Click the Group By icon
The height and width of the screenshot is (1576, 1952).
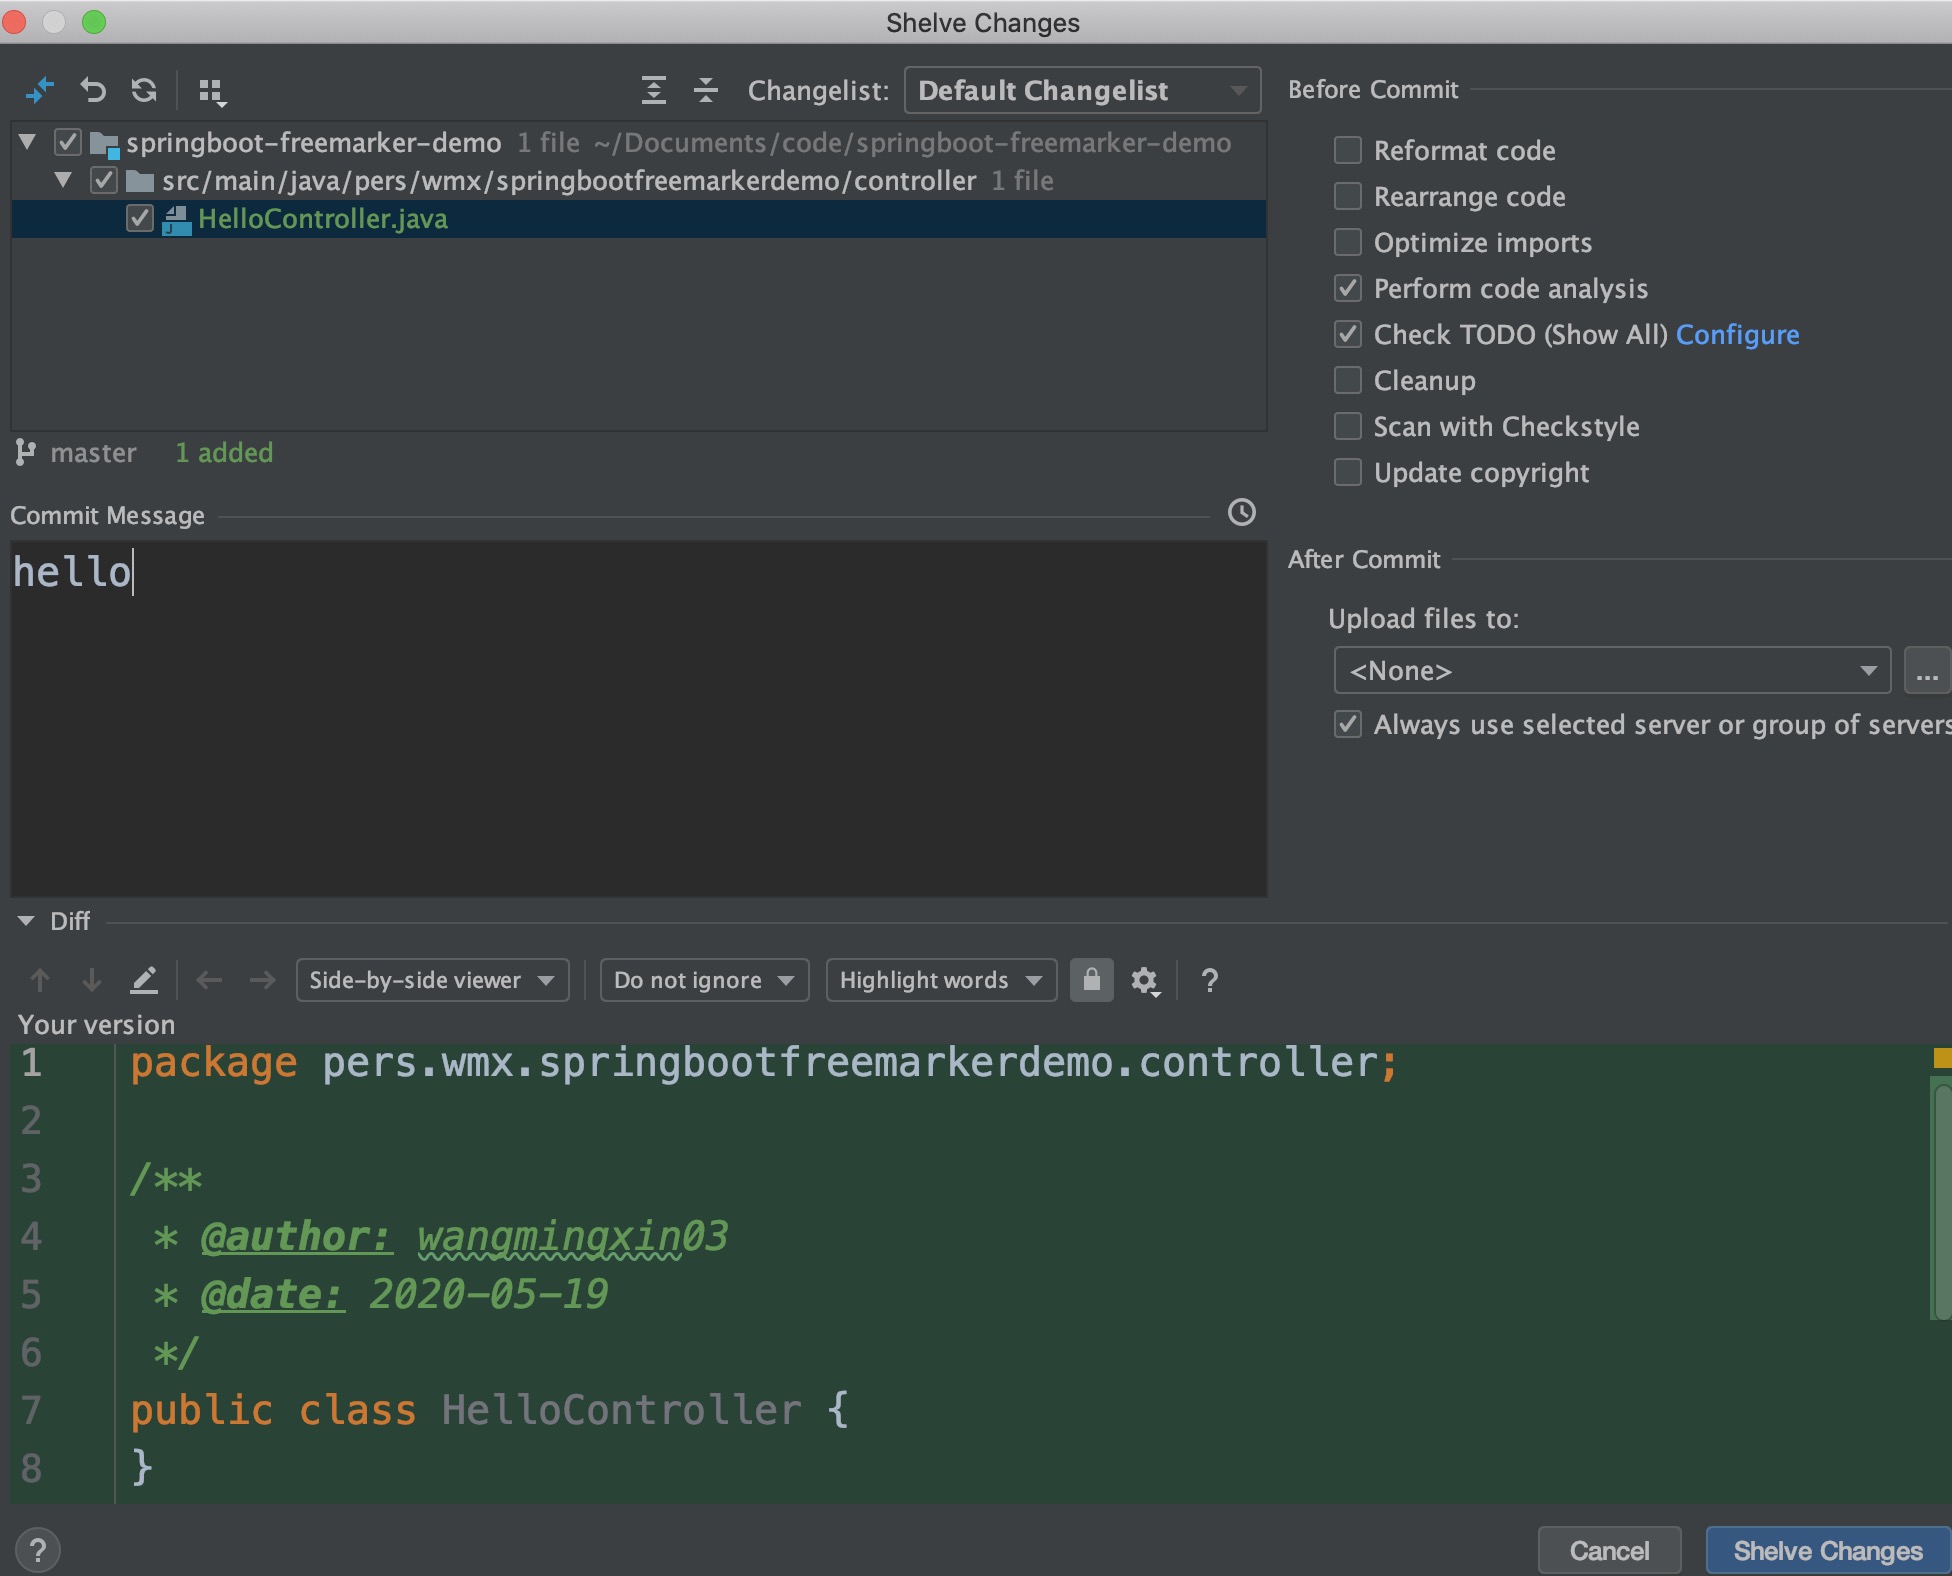[x=212, y=92]
